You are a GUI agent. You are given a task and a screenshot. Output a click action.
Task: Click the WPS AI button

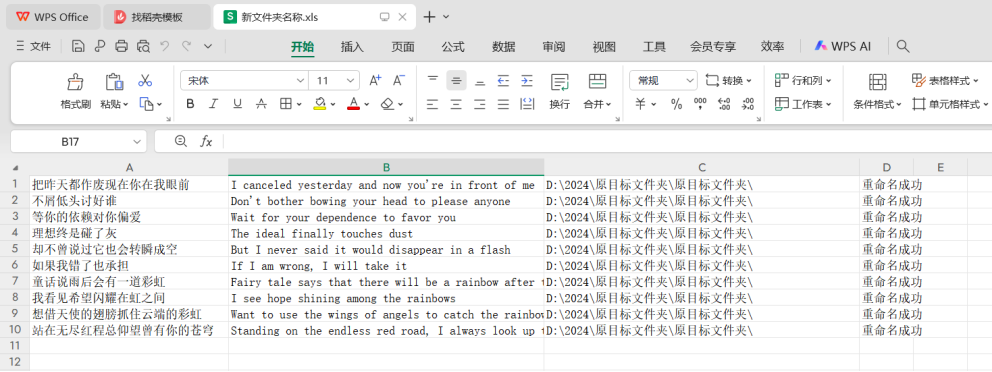(842, 46)
